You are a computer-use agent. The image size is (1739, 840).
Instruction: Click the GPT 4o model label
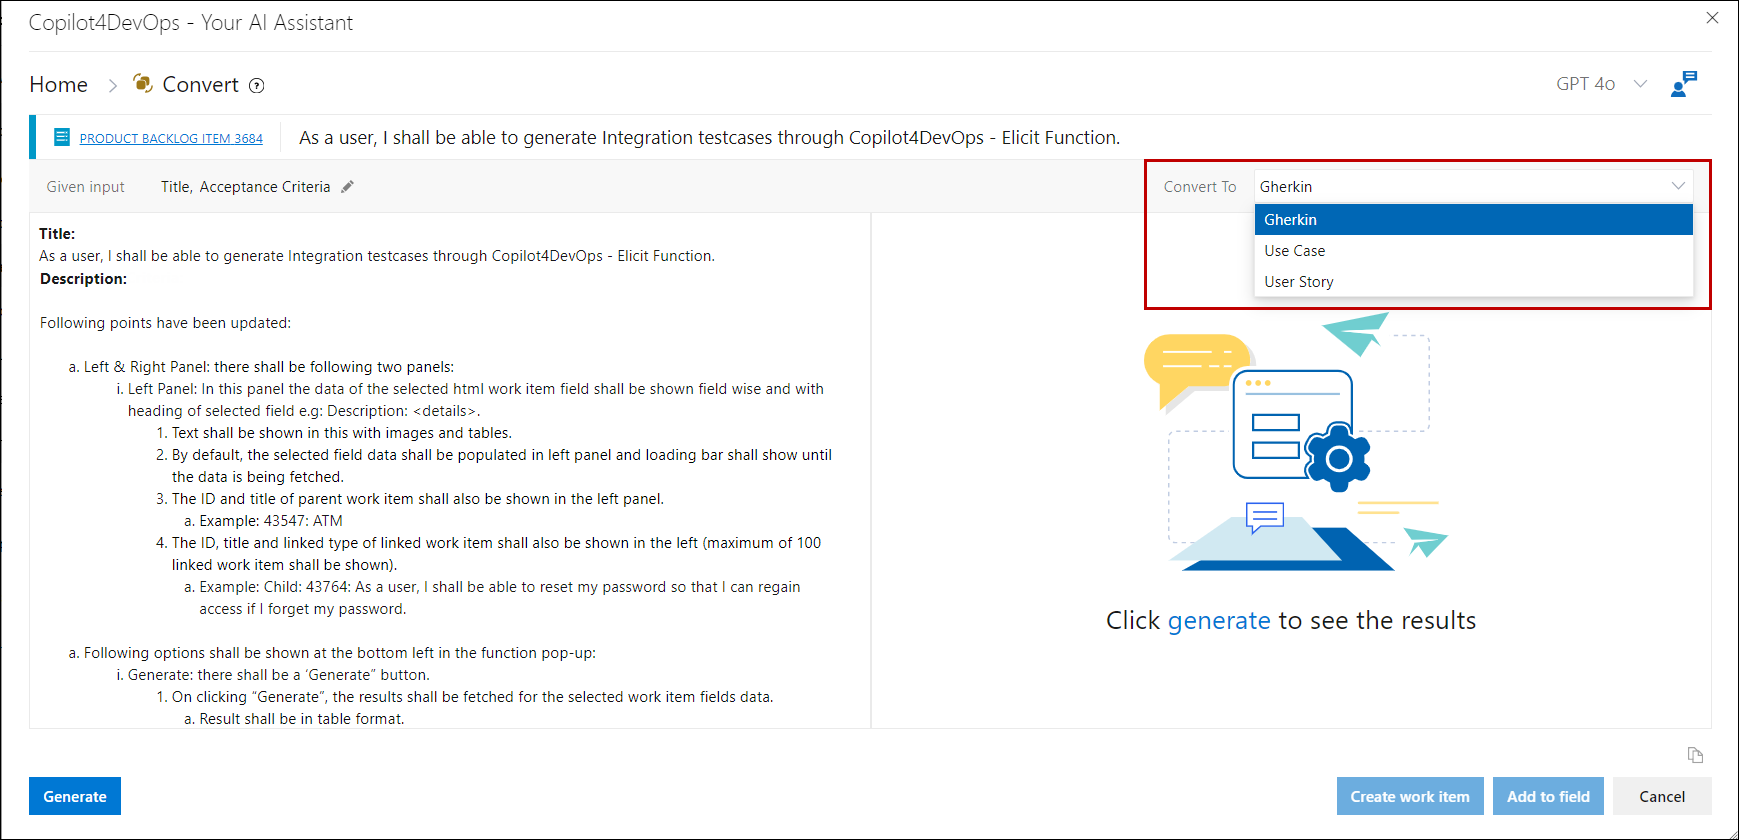click(1585, 84)
